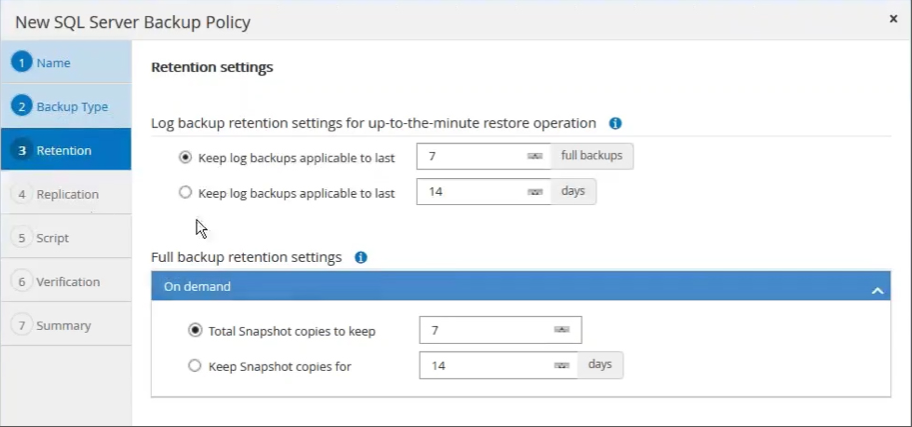
Task: Select Keep log backups for last full backups
Action: click(185, 157)
